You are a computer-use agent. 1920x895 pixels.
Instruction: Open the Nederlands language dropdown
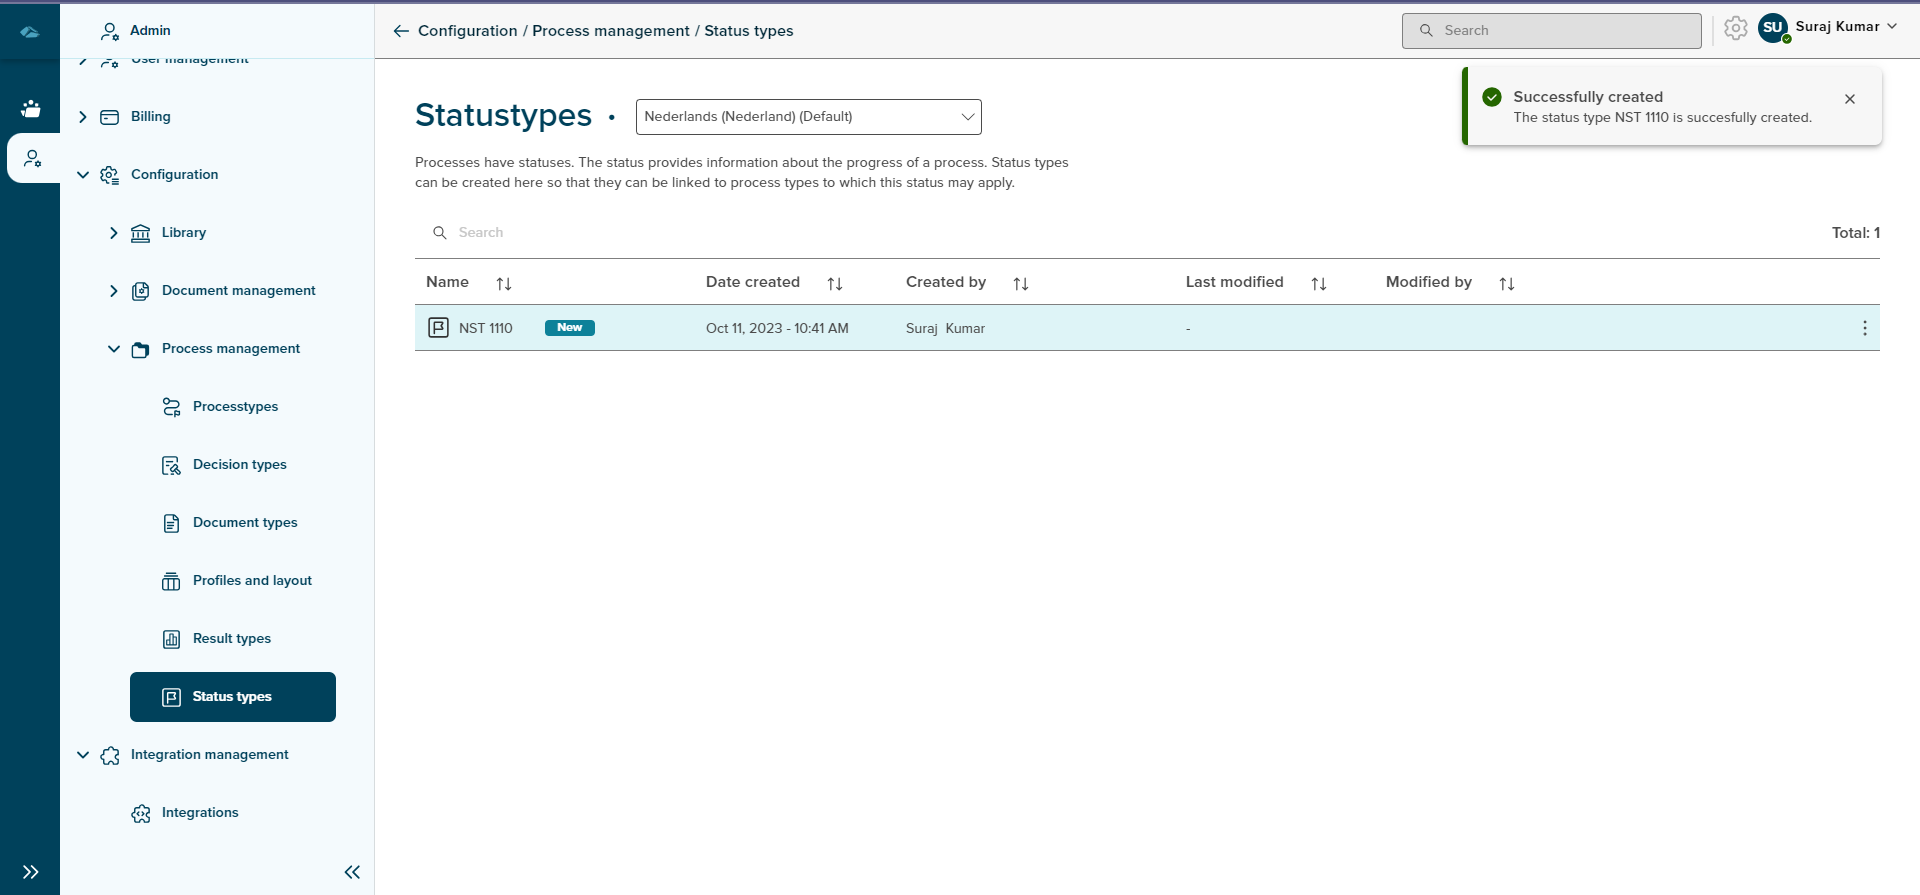[808, 117]
